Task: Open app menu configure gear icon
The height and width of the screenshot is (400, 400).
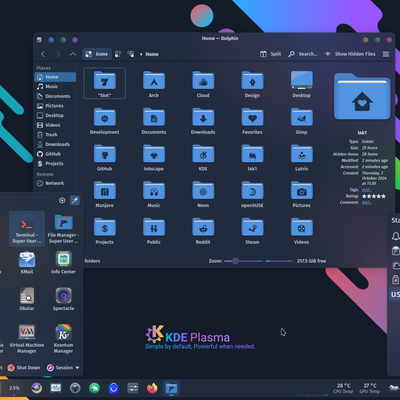Action: pyautogui.click(x=62, y=200)
